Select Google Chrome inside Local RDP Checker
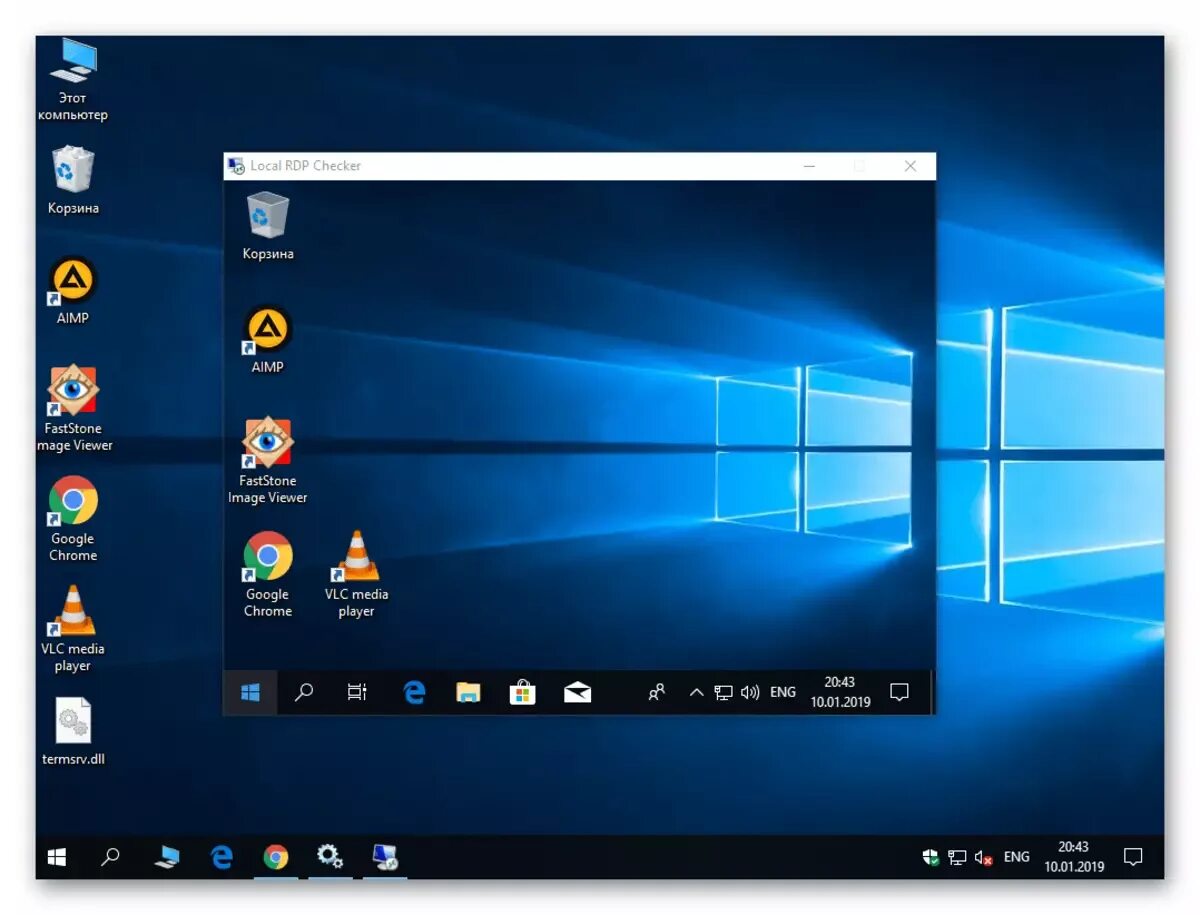The height and width of the screenshot is (915, 1200). point(268,575)
